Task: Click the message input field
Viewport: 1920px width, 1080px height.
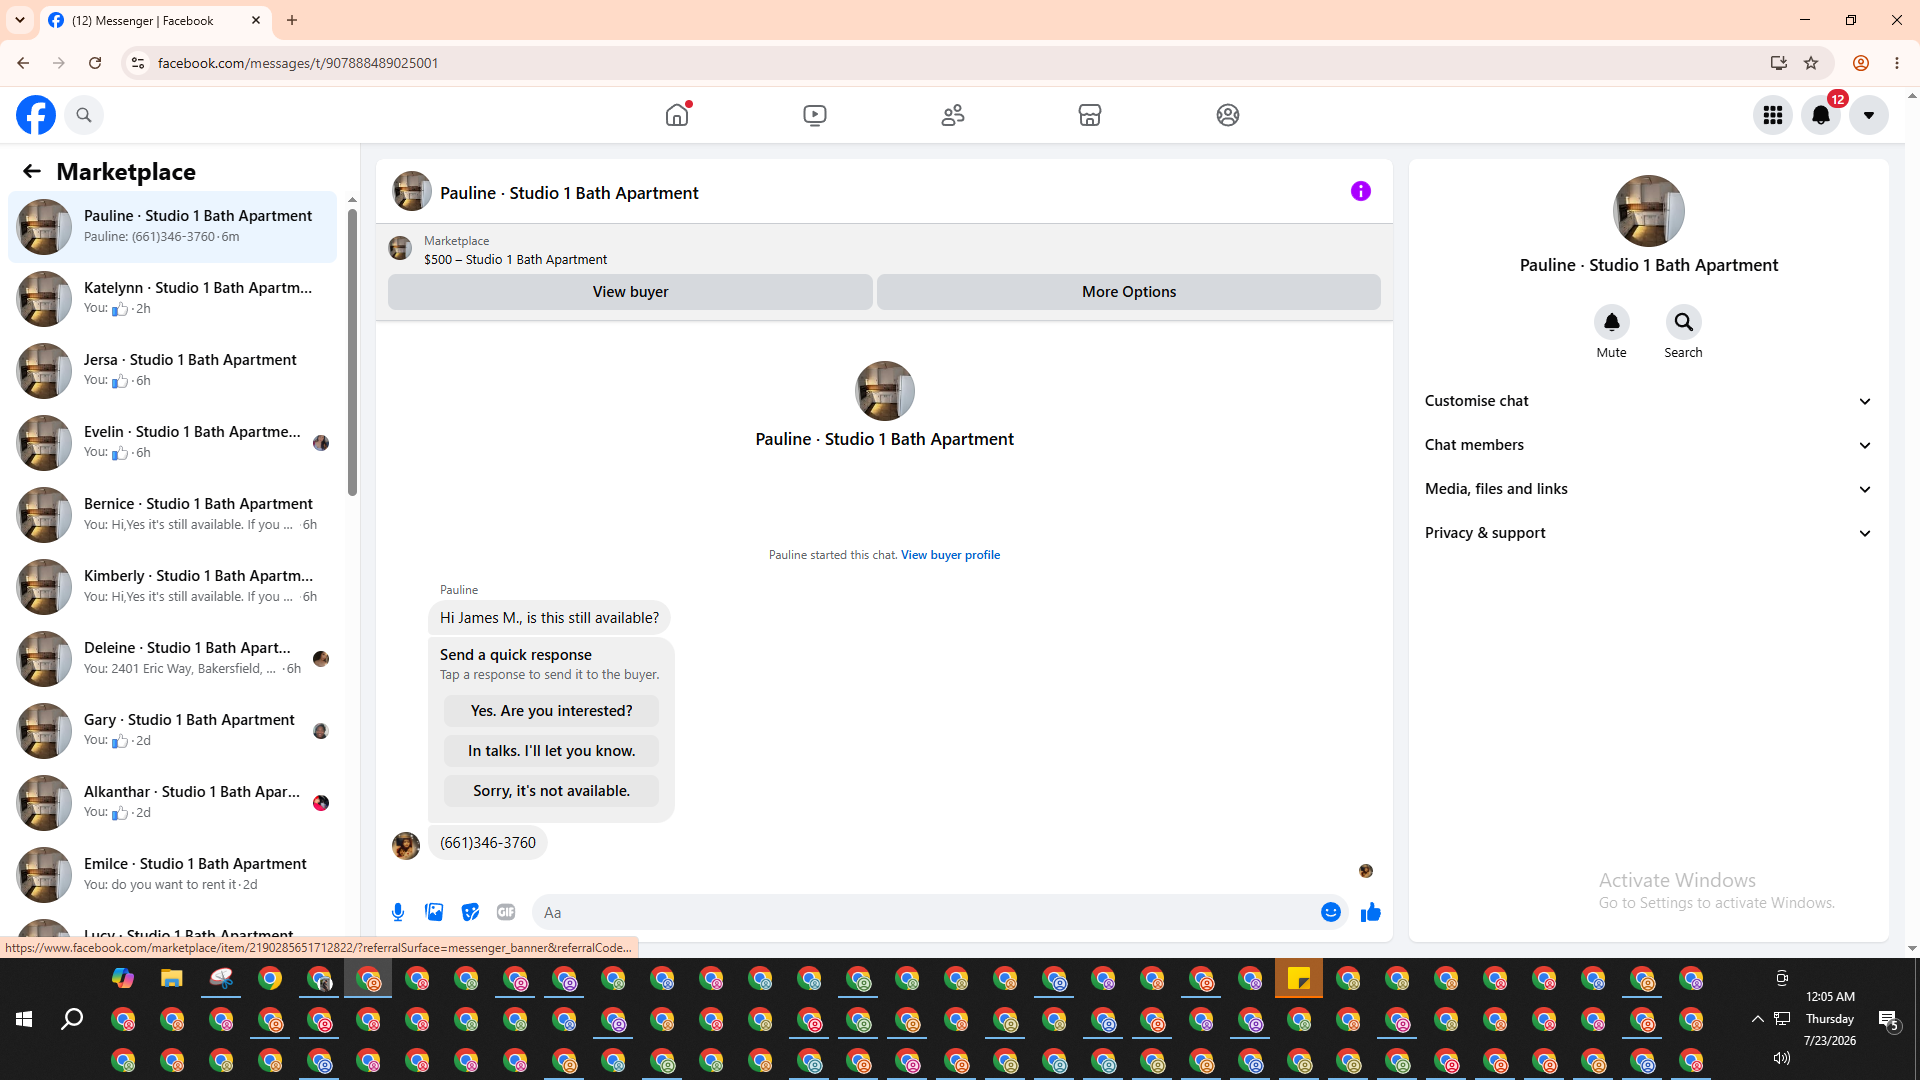Action: click(x=925, y=912)
